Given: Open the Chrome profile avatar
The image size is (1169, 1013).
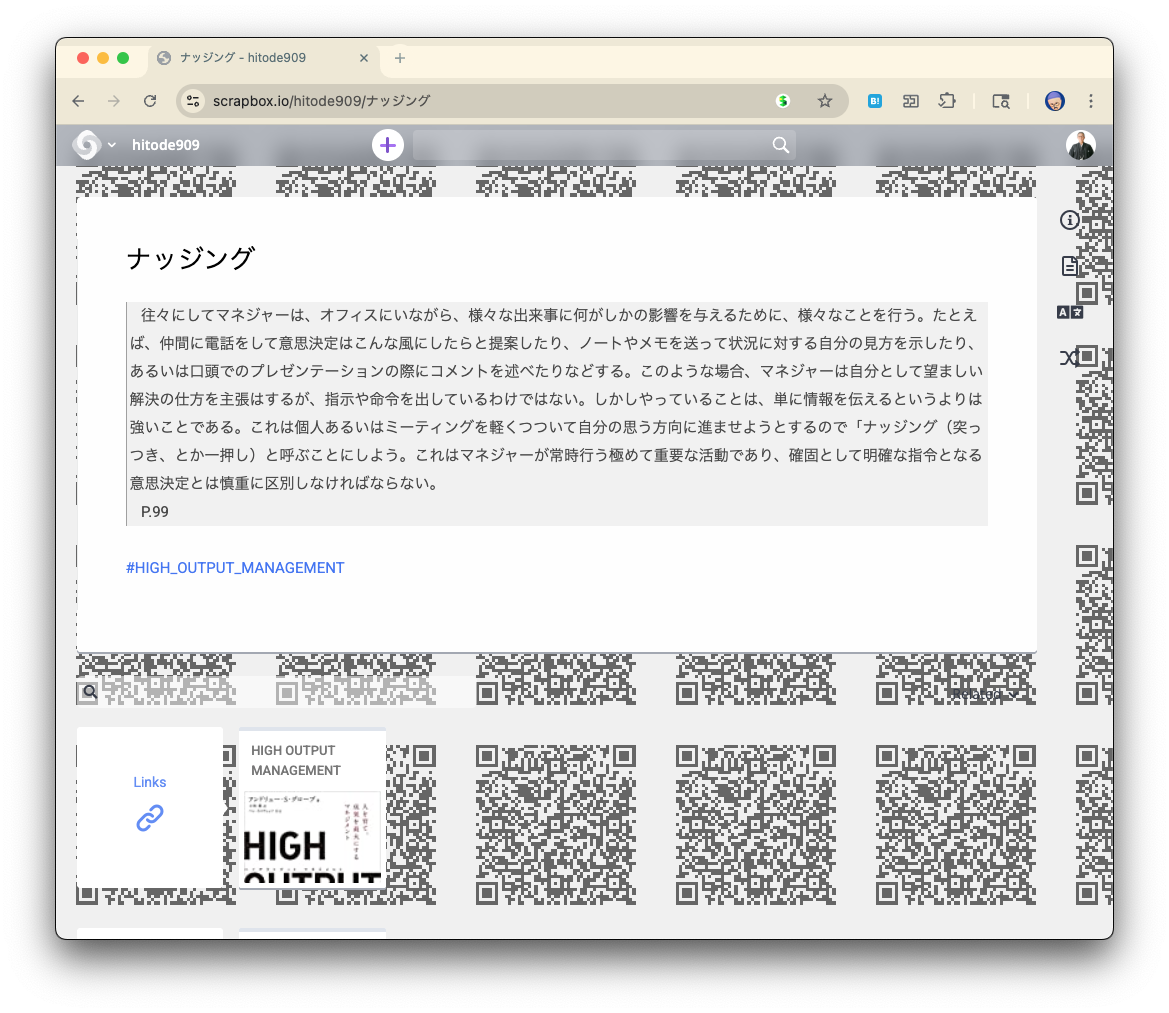Looking at the screenshot, I should (1054, 101).
